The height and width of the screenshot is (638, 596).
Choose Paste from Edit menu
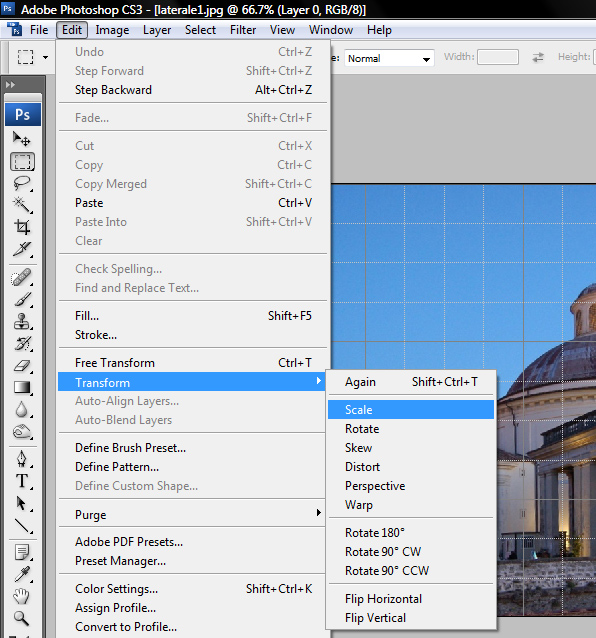pos(193,203)
